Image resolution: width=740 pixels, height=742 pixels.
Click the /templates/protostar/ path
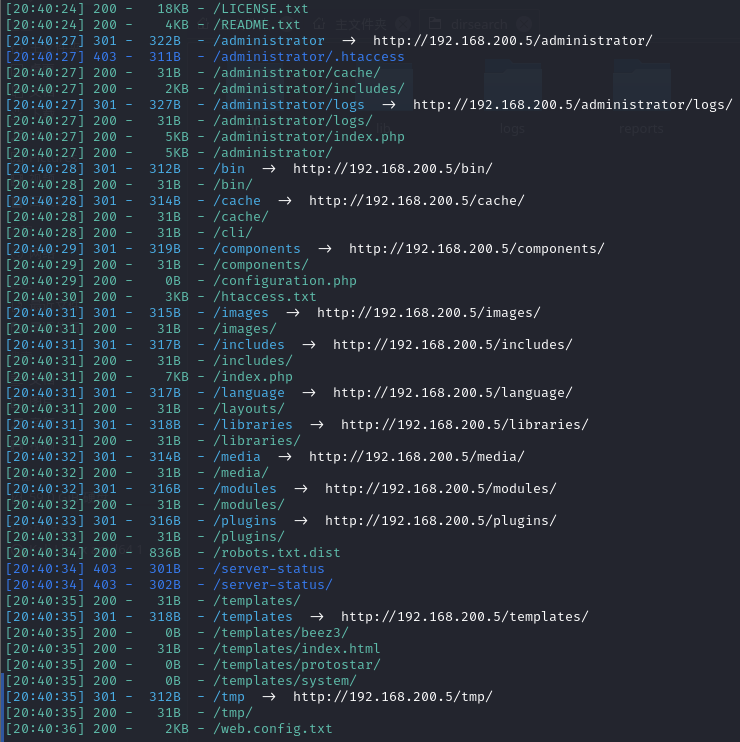[x=297, y=665]
